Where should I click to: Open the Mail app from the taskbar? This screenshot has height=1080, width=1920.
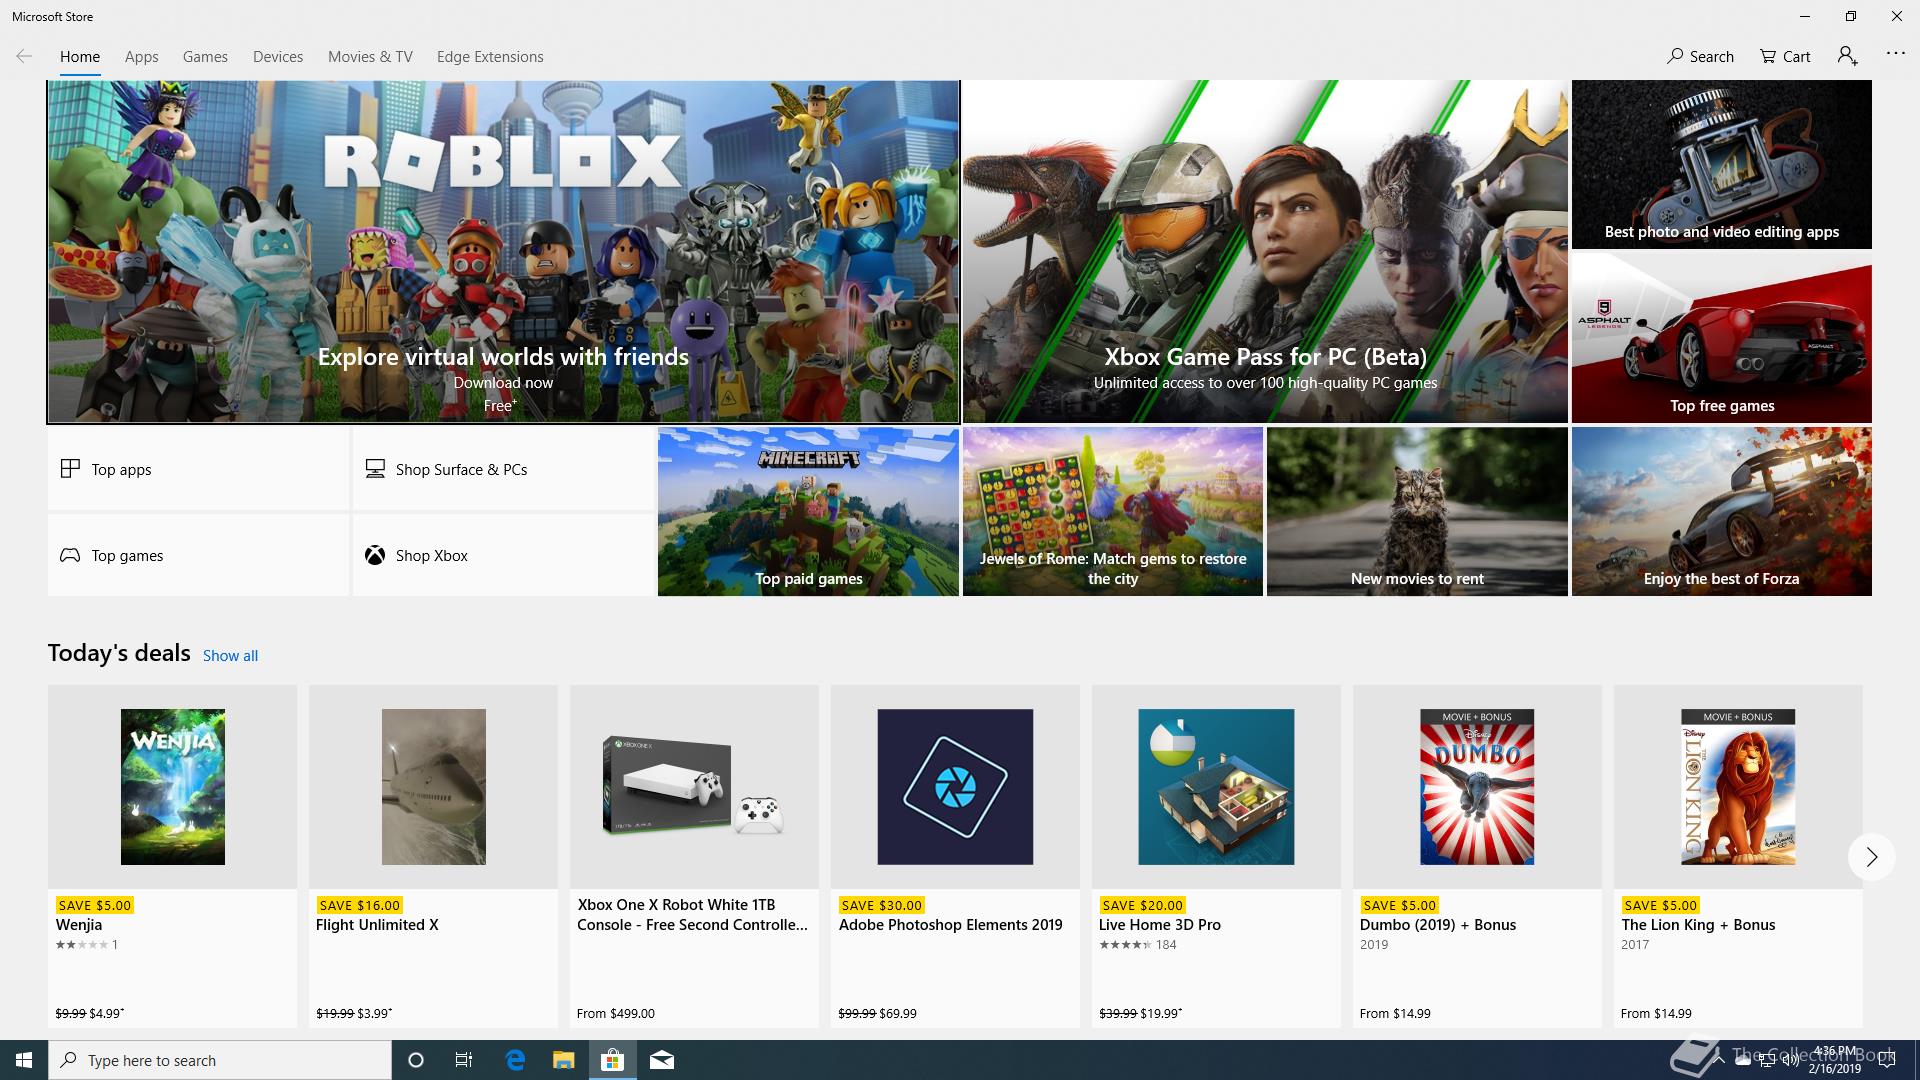point(661,1060)
